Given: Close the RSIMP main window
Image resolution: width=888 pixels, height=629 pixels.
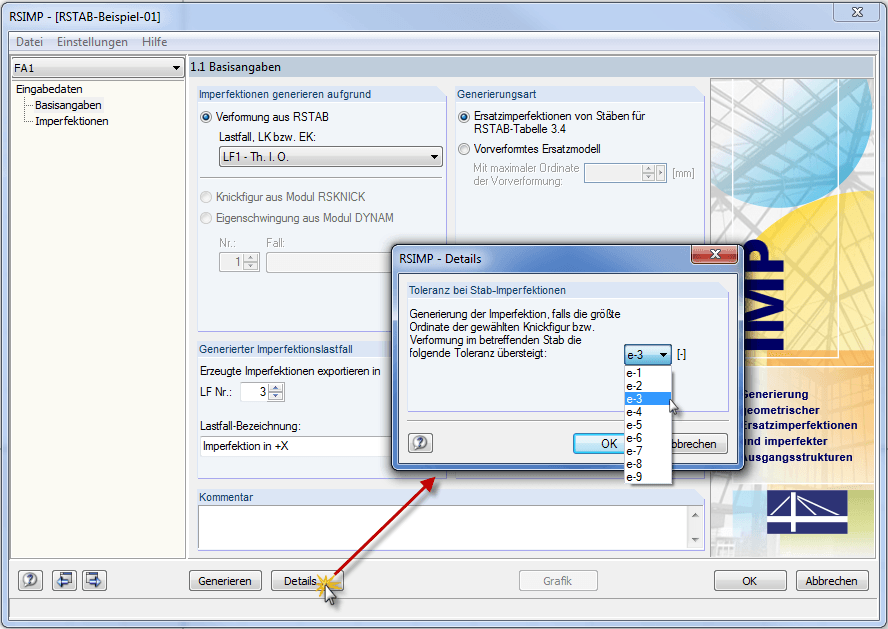Looking at the screenshot, I should point(857,12).
